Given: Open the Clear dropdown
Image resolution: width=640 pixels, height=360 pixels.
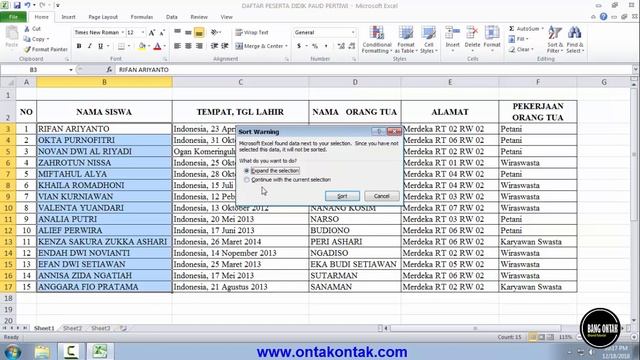Looking at the screenshot, I should click(x=521, y=49).
